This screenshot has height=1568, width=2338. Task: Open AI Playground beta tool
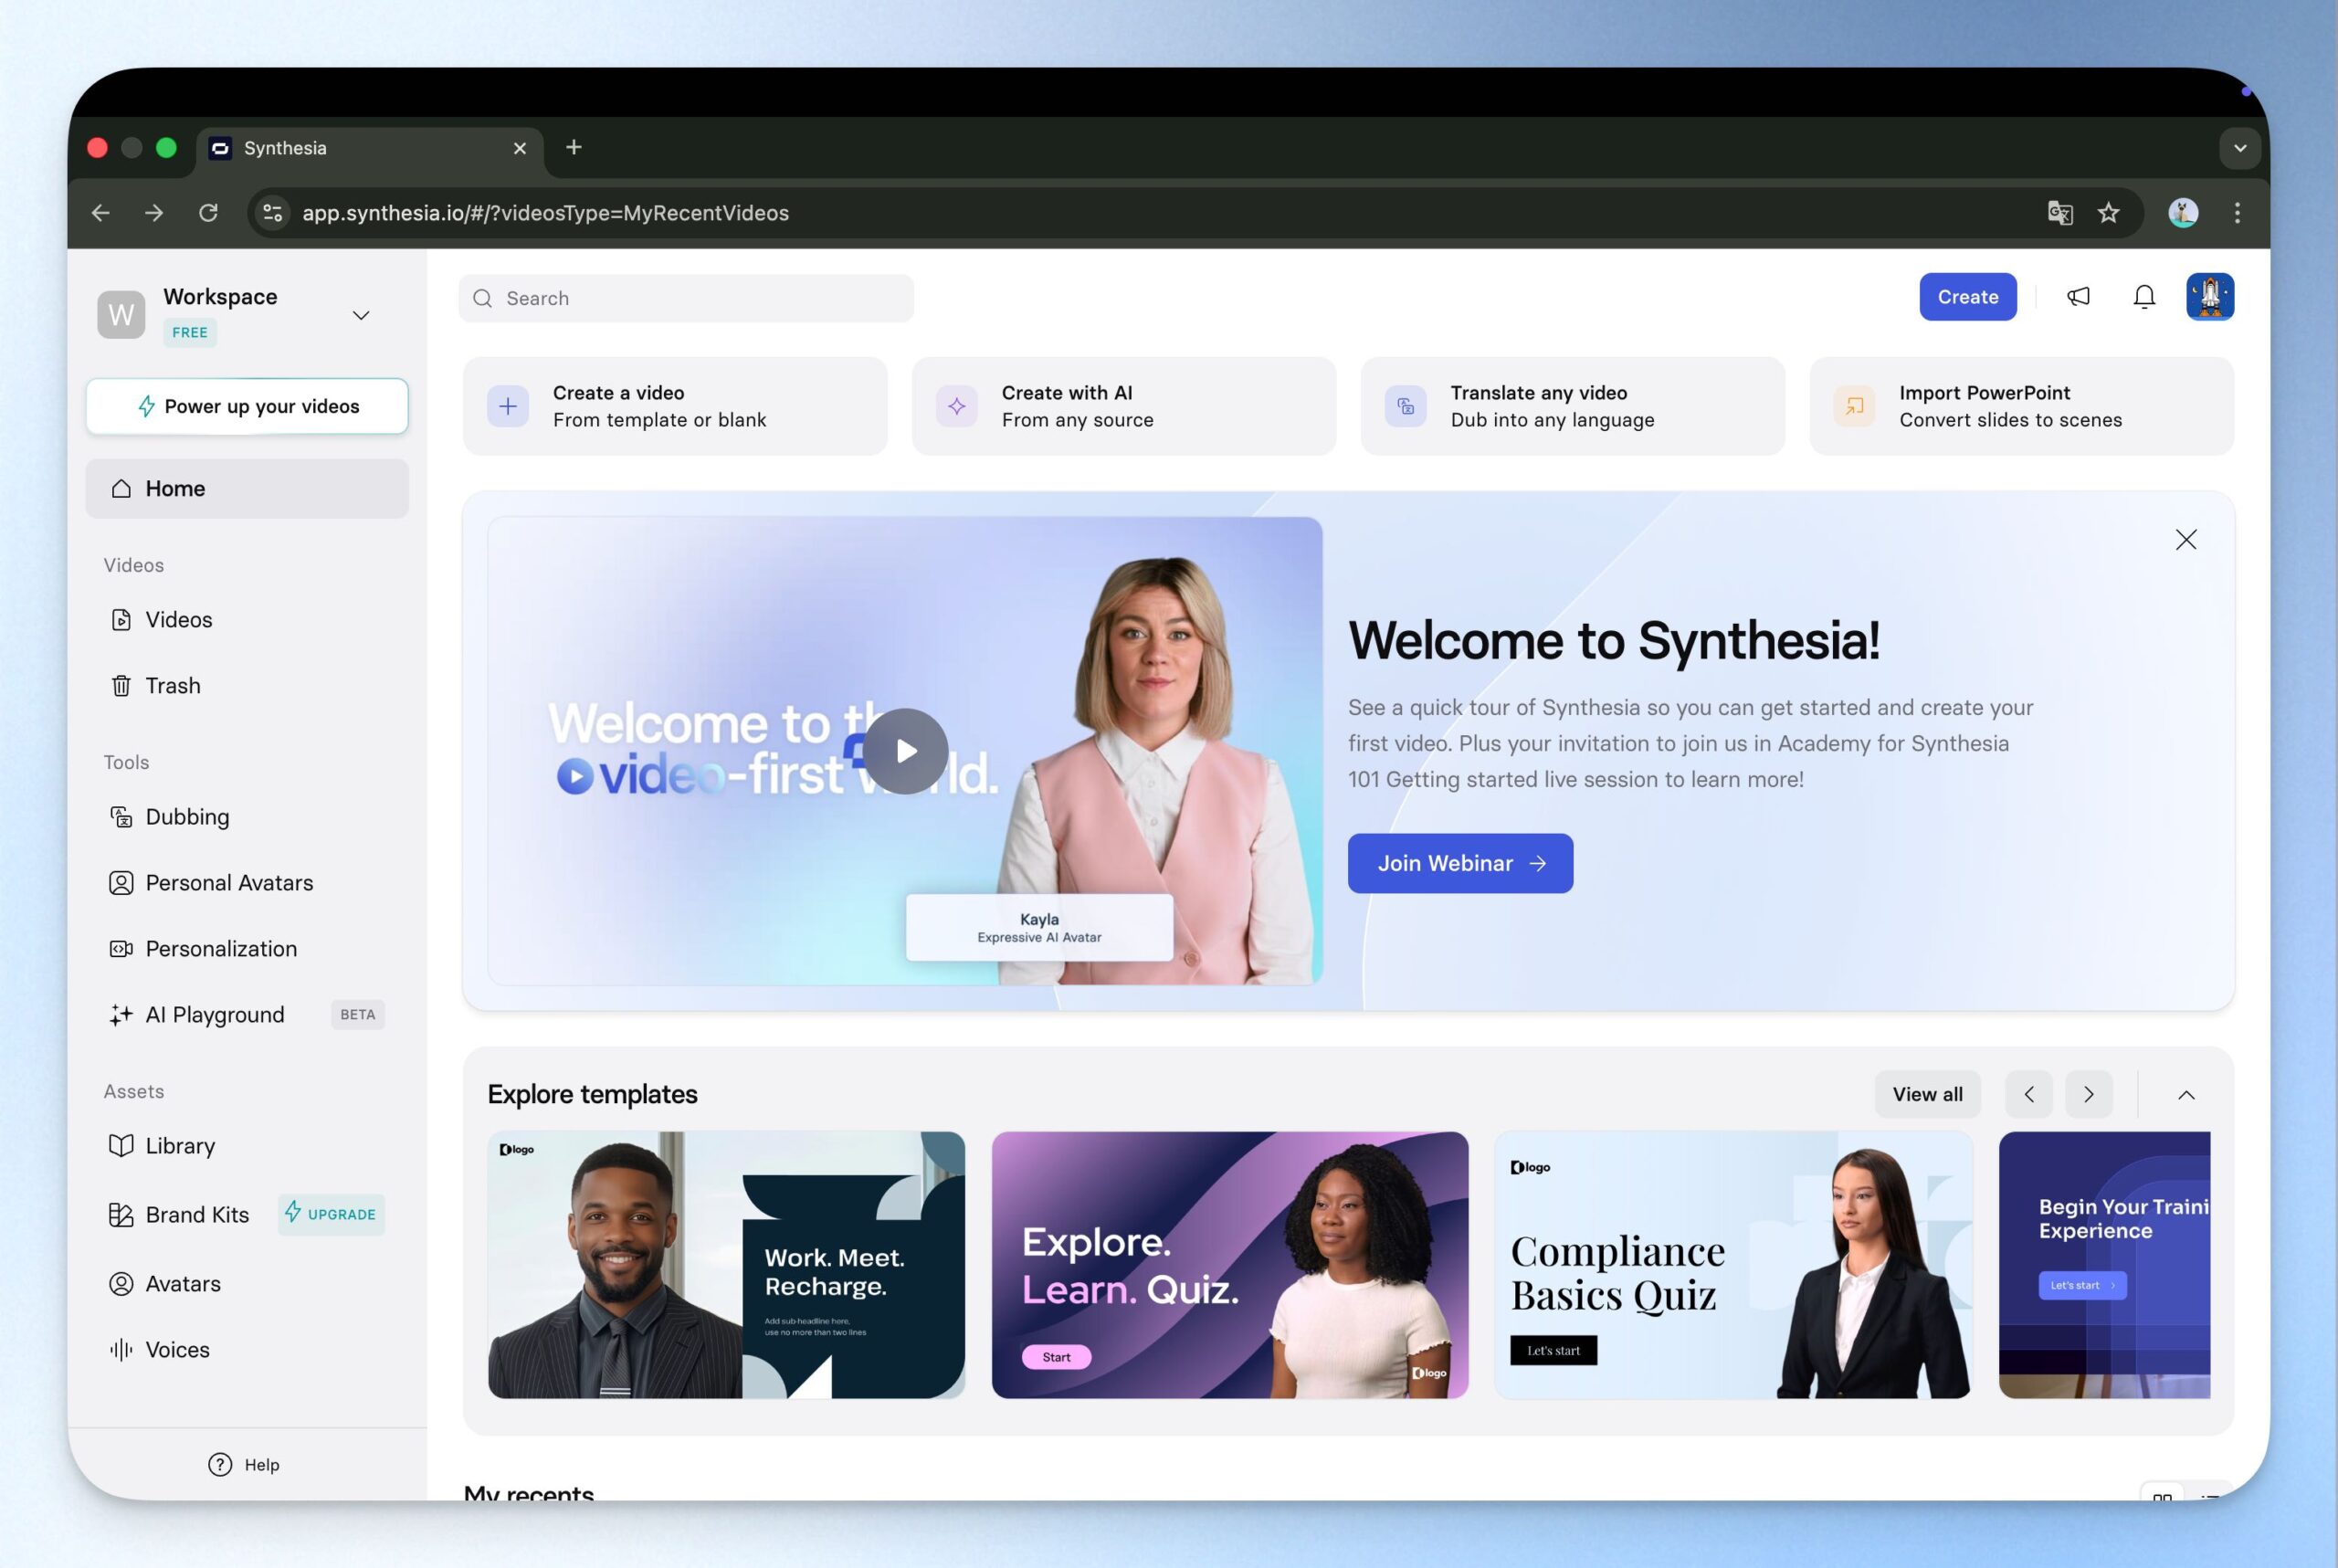tap(215, 1015)
